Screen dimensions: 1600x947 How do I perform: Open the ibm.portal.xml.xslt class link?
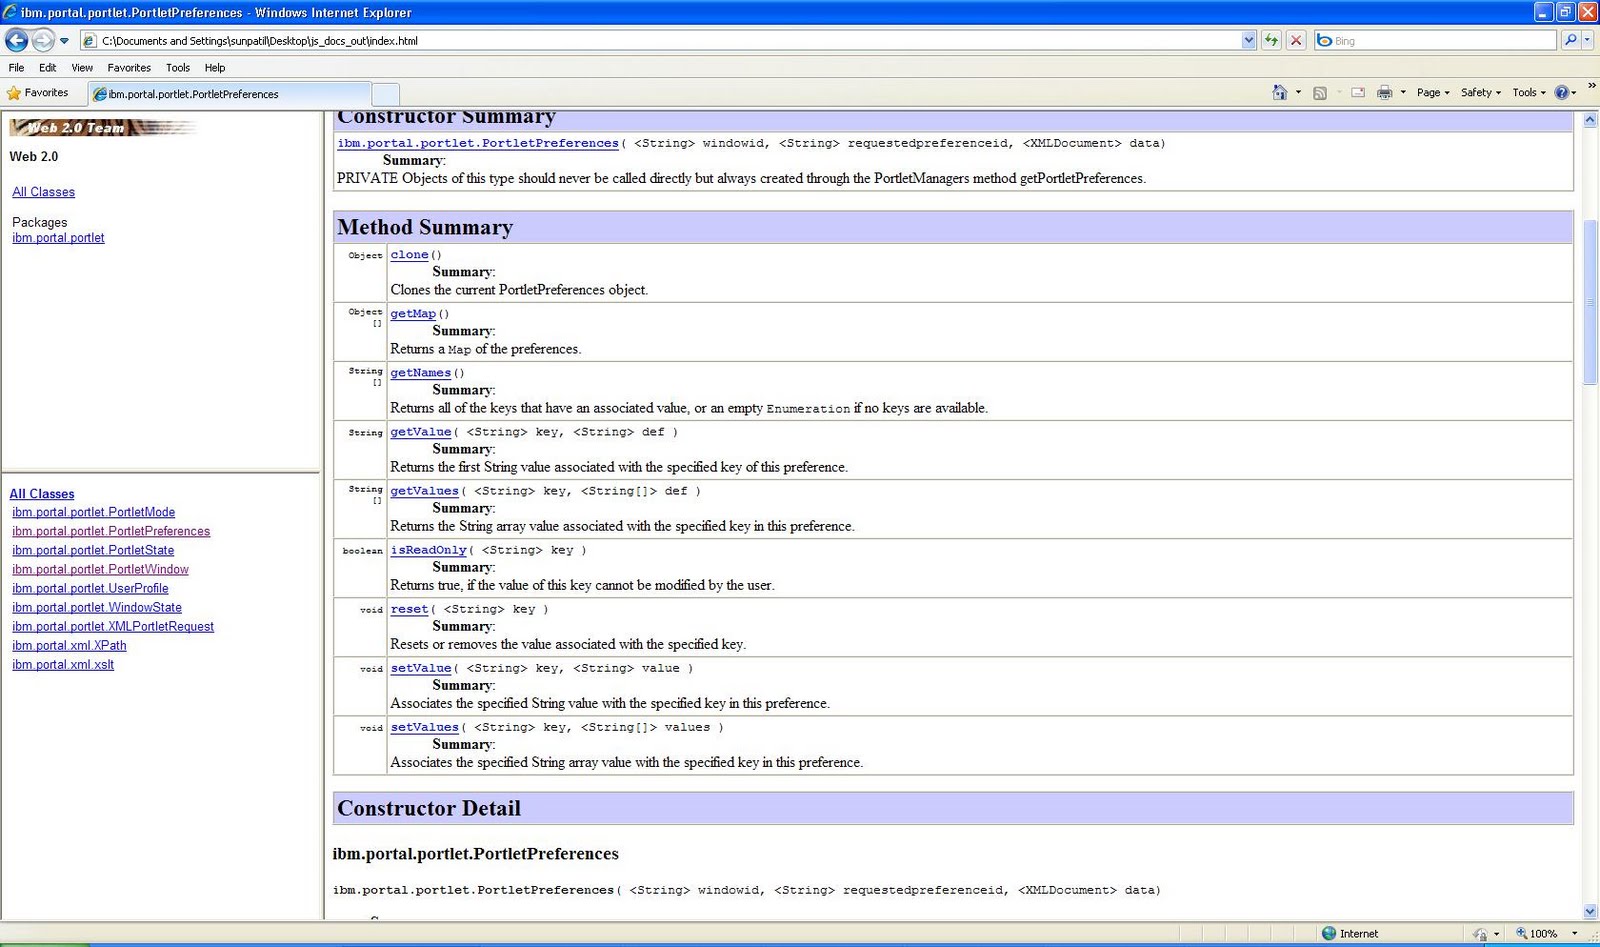[63, 664]
